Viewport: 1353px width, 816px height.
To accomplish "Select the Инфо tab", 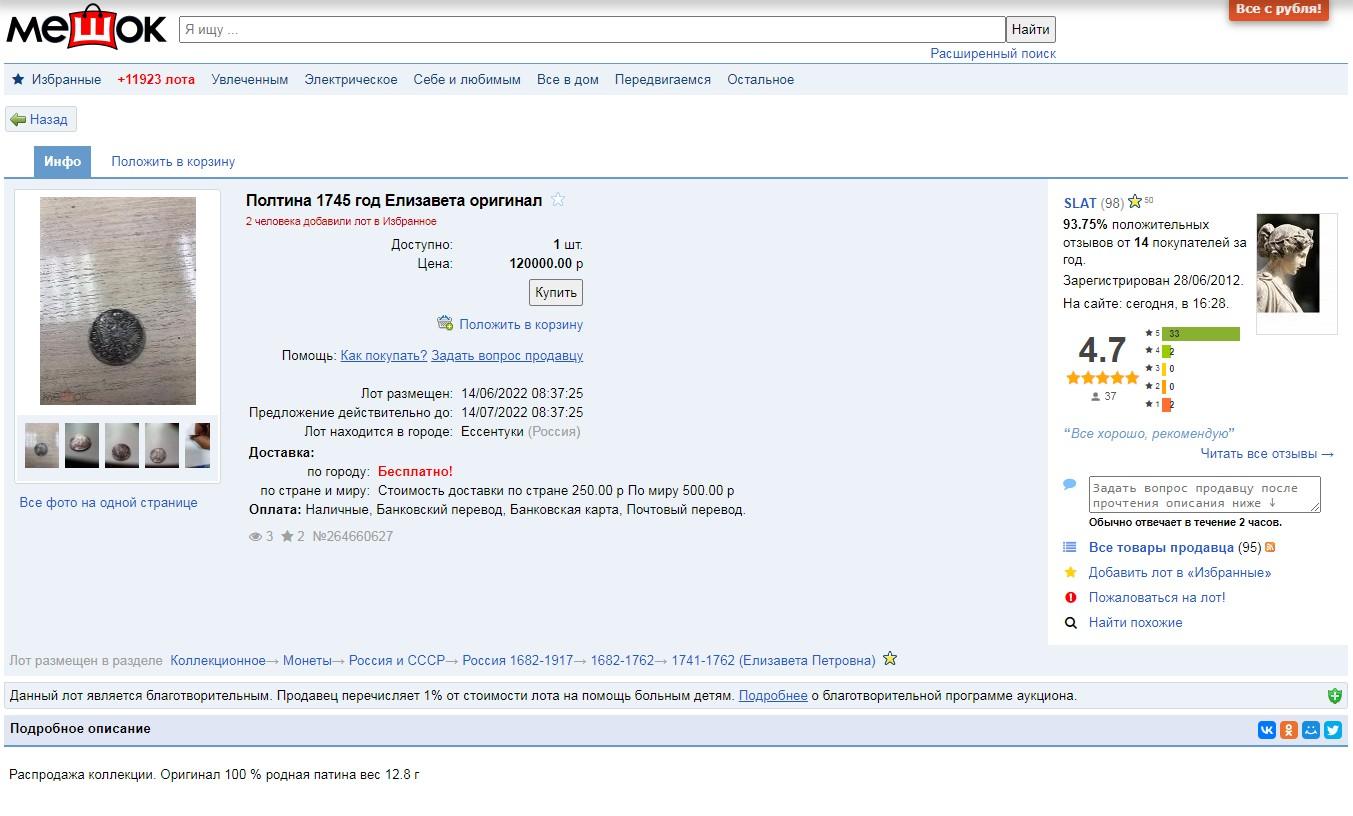I will 62,162.
